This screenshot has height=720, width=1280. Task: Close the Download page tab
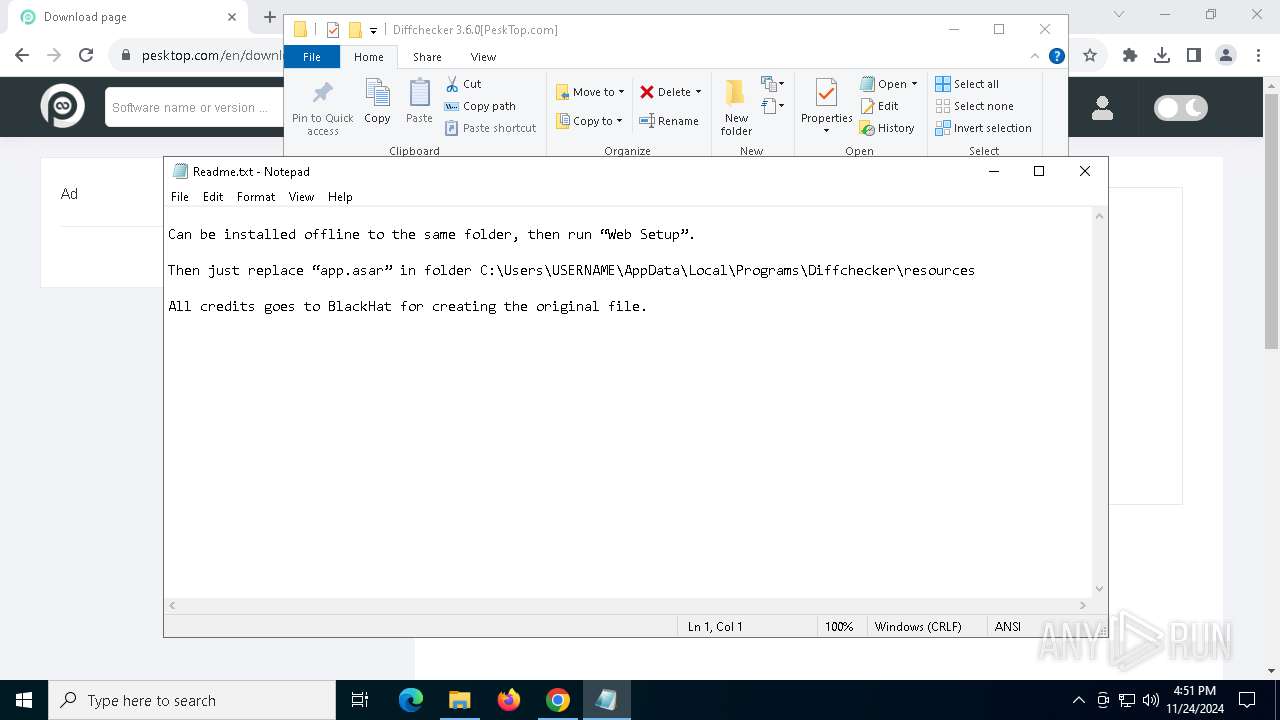231,17
